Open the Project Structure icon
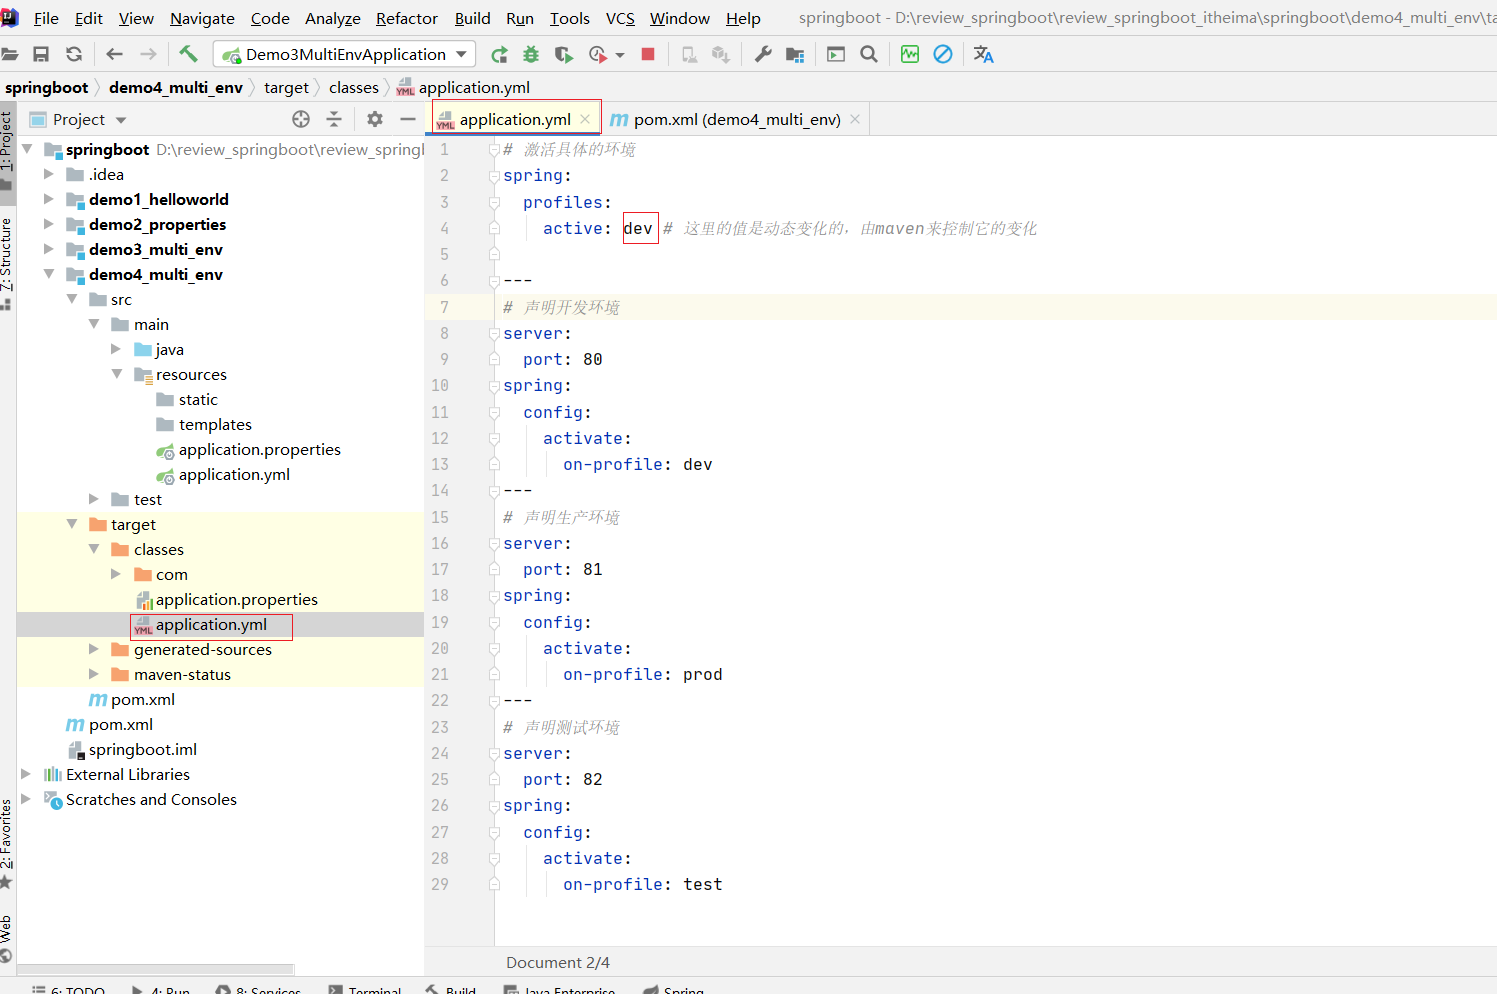The width and height of the screenshot is (1497, 994). click(795, 54)
